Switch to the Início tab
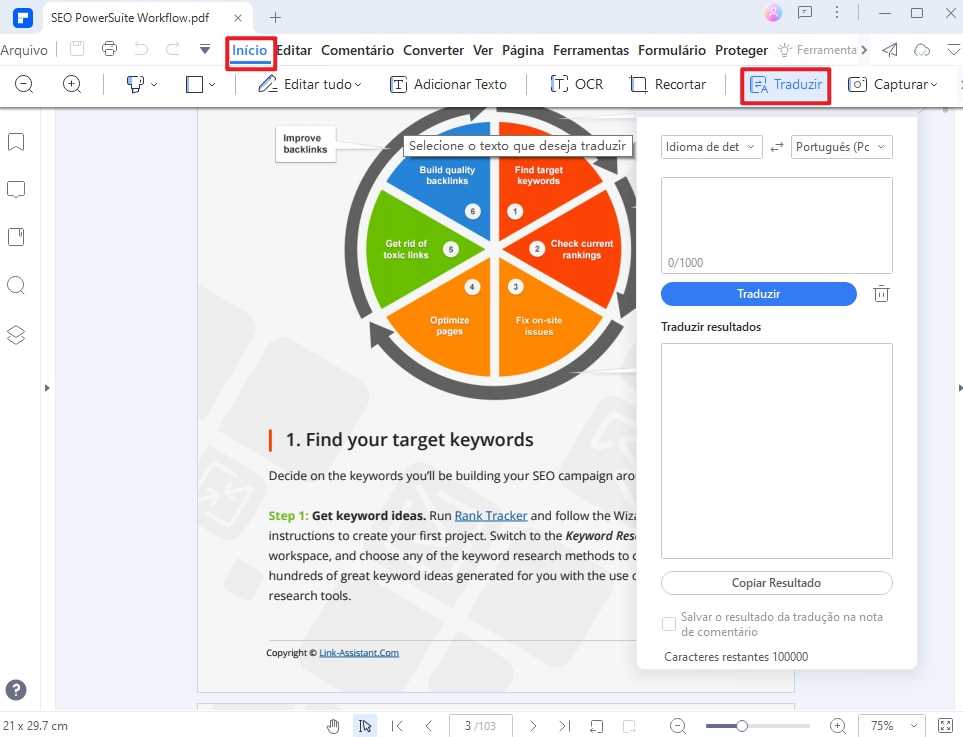The image size is (963, 737). pos(249,50)
